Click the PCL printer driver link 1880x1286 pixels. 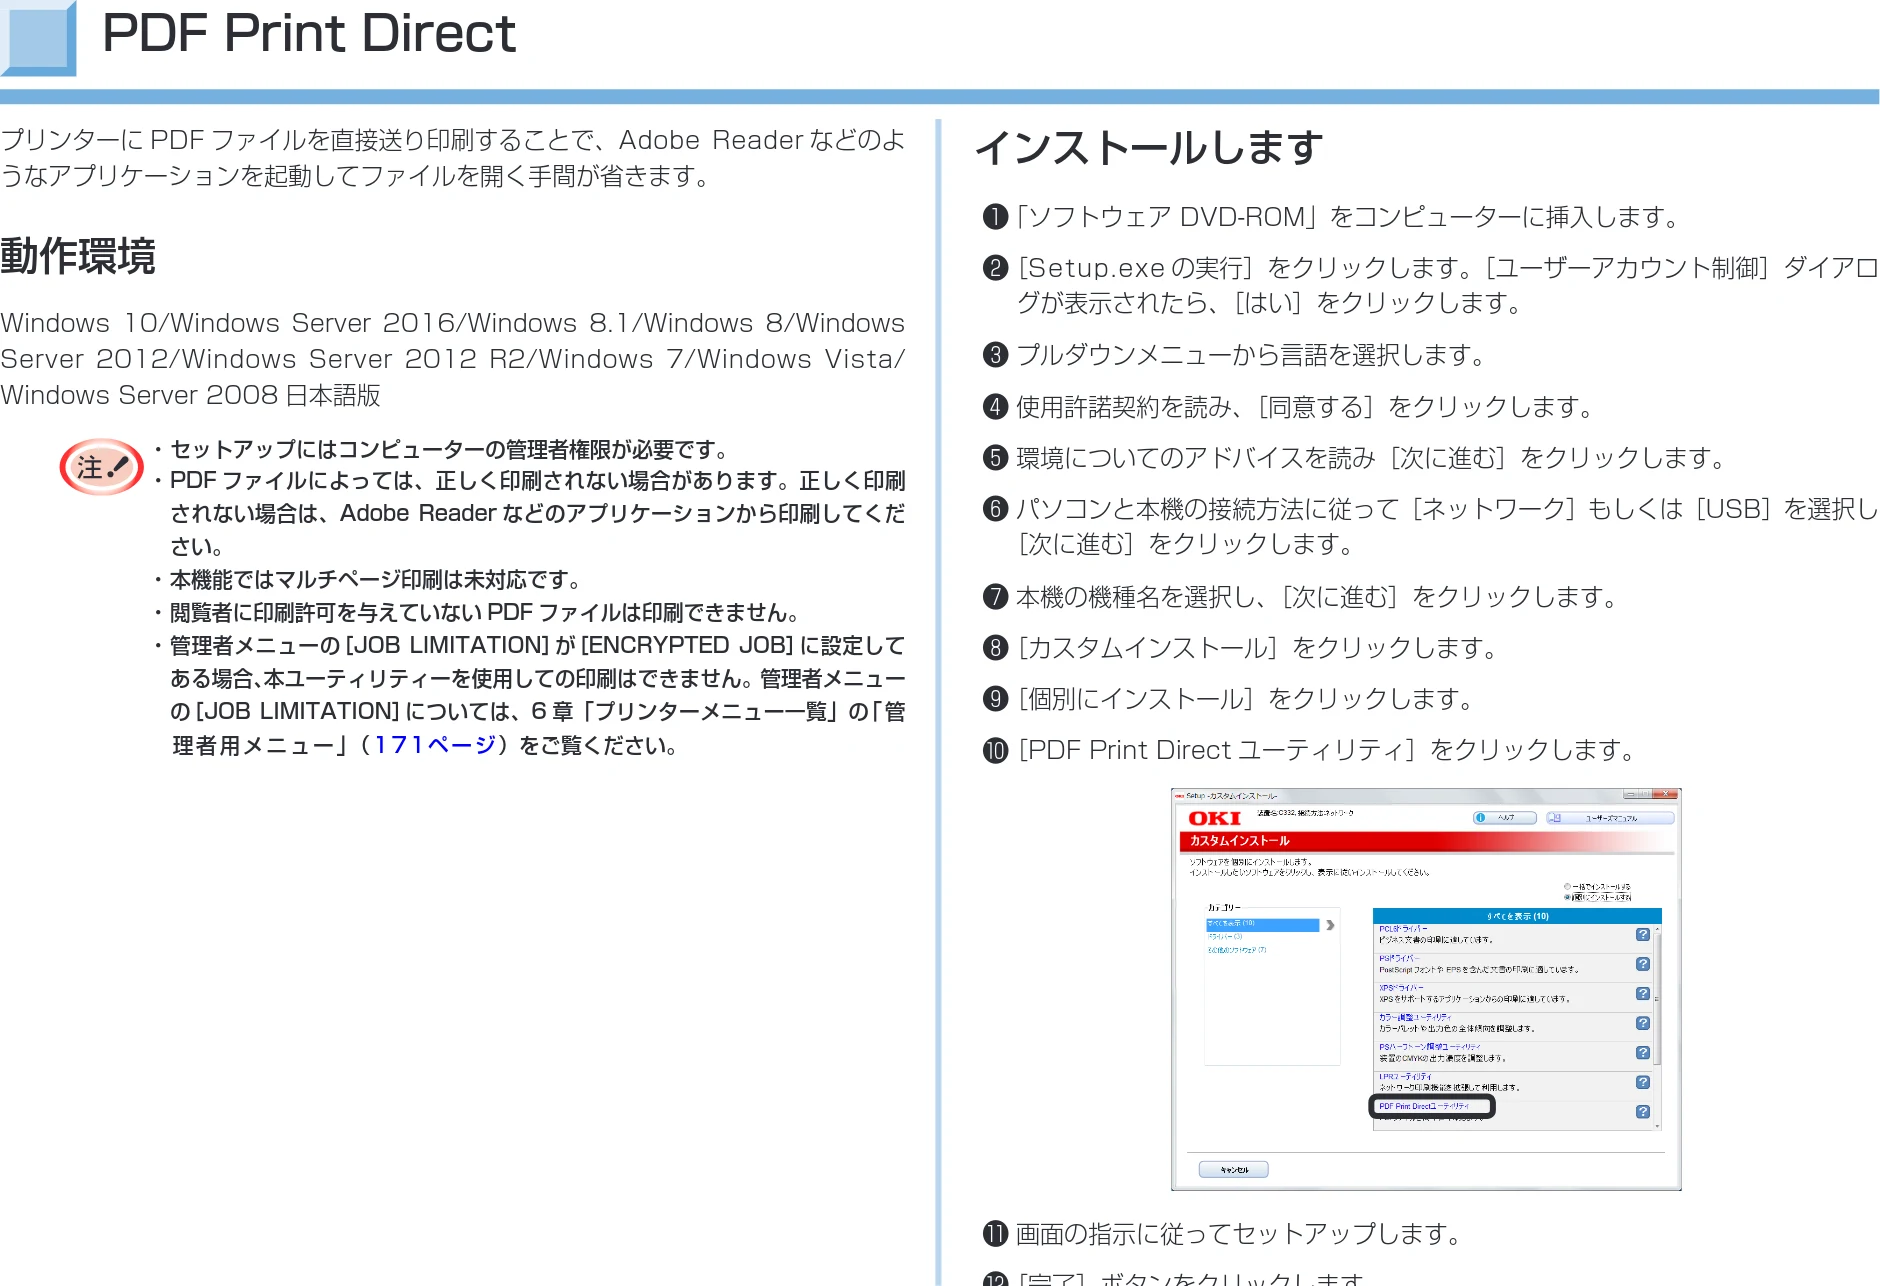pos(1403,929)
